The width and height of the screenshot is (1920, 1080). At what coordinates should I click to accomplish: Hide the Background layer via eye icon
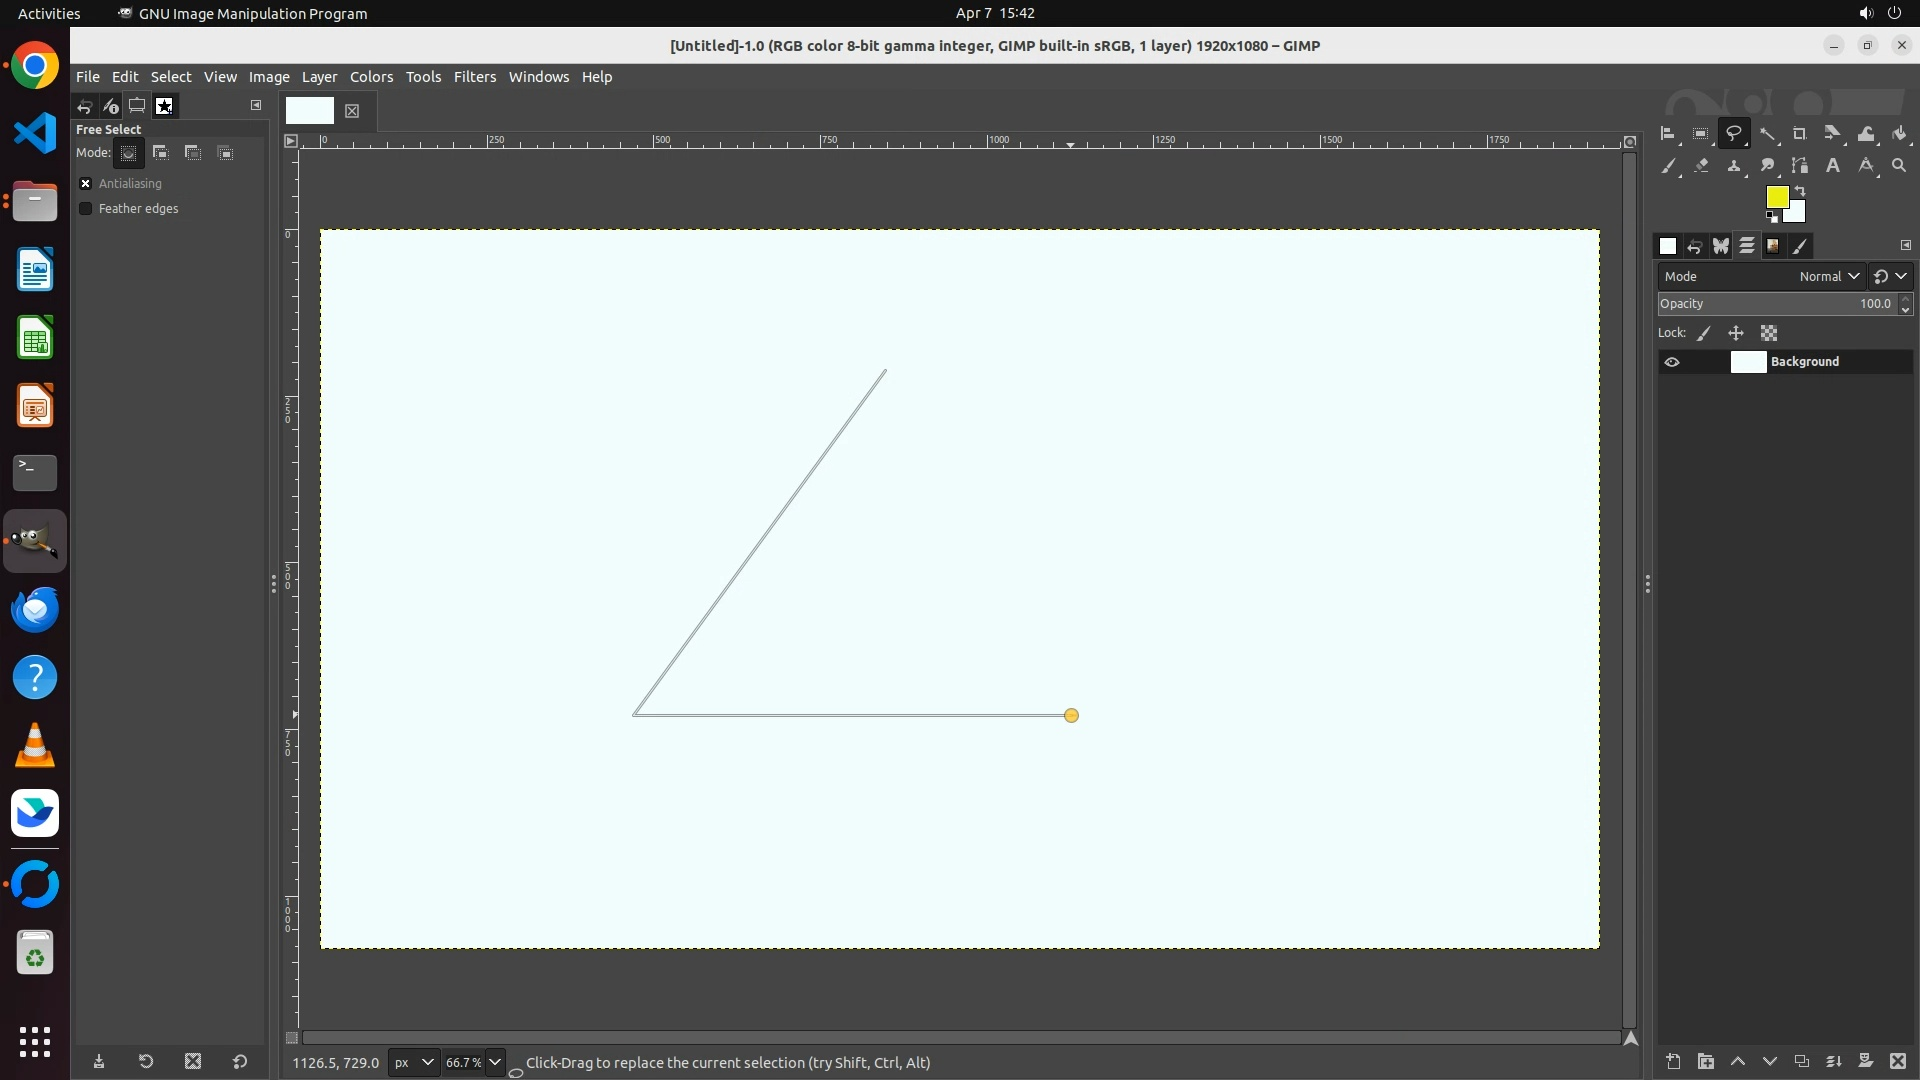(x=1672, y=362)
